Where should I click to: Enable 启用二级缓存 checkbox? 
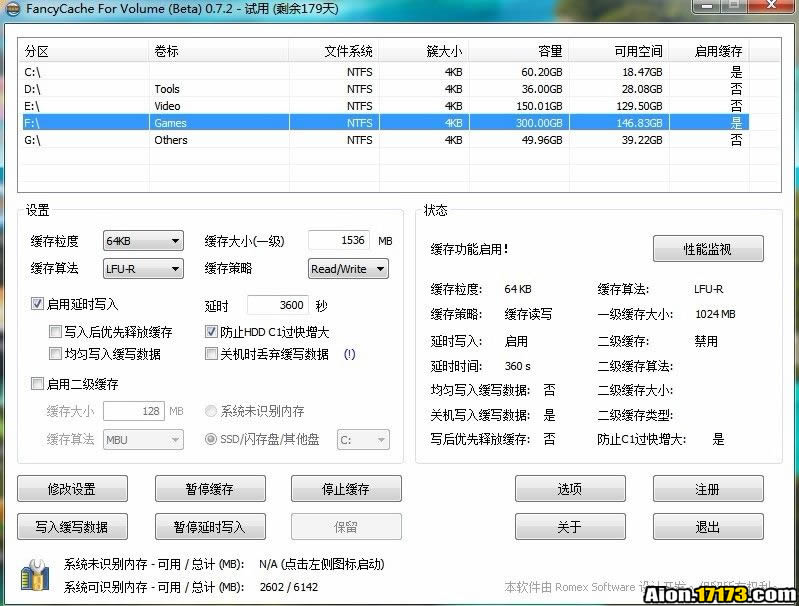coord(37,384)
